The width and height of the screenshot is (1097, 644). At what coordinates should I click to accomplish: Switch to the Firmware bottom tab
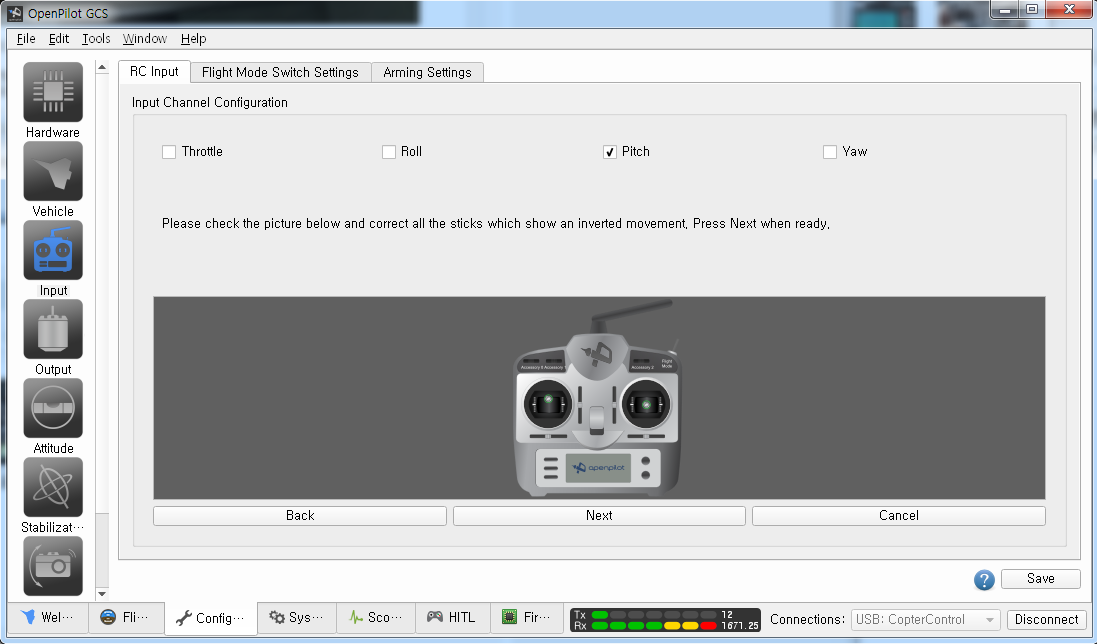(527, 617)
